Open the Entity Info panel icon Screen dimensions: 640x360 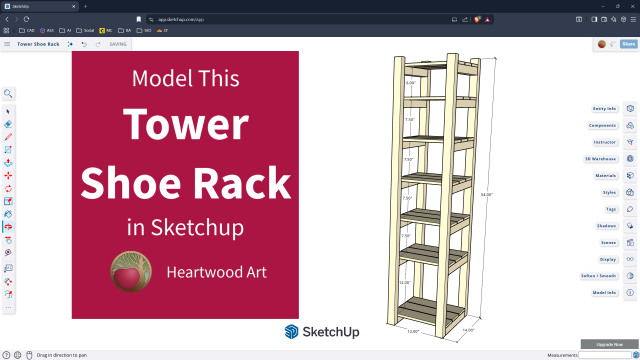coord(630,109)
